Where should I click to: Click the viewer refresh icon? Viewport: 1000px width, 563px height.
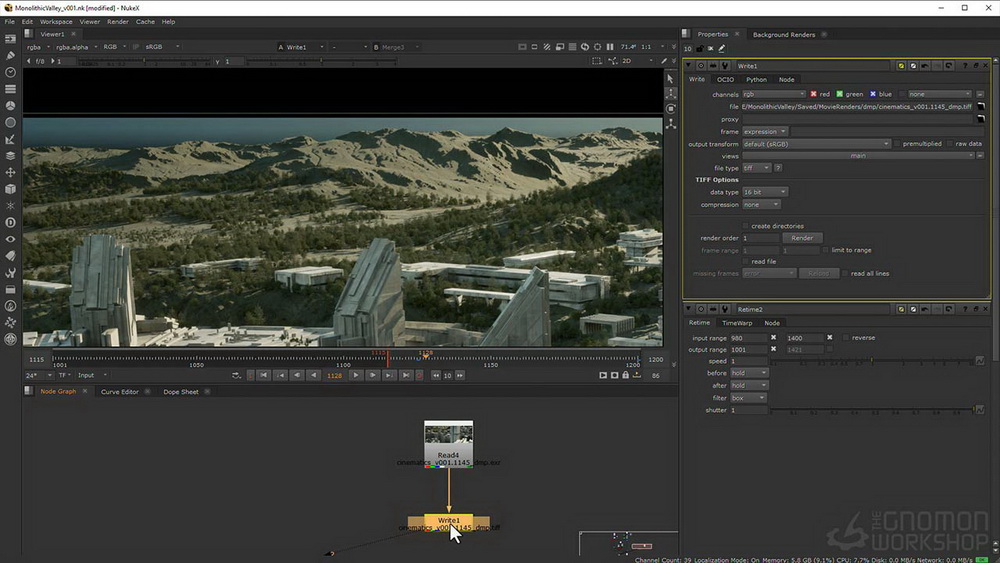click(x=584, y=47)
